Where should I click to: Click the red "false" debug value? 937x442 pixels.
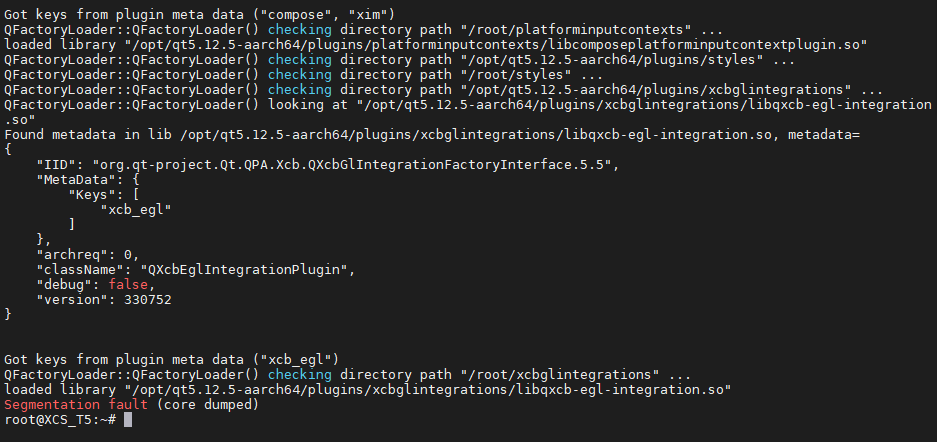(x=128, y=284)
